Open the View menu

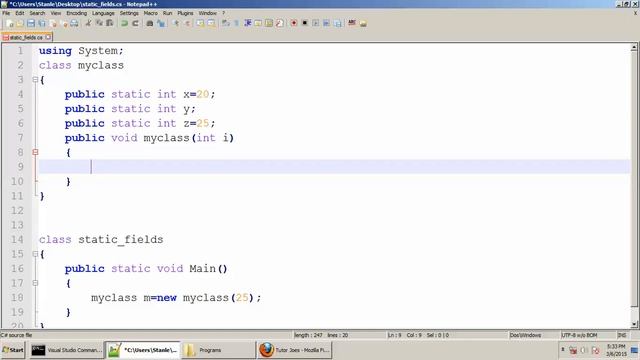(56, 13)
